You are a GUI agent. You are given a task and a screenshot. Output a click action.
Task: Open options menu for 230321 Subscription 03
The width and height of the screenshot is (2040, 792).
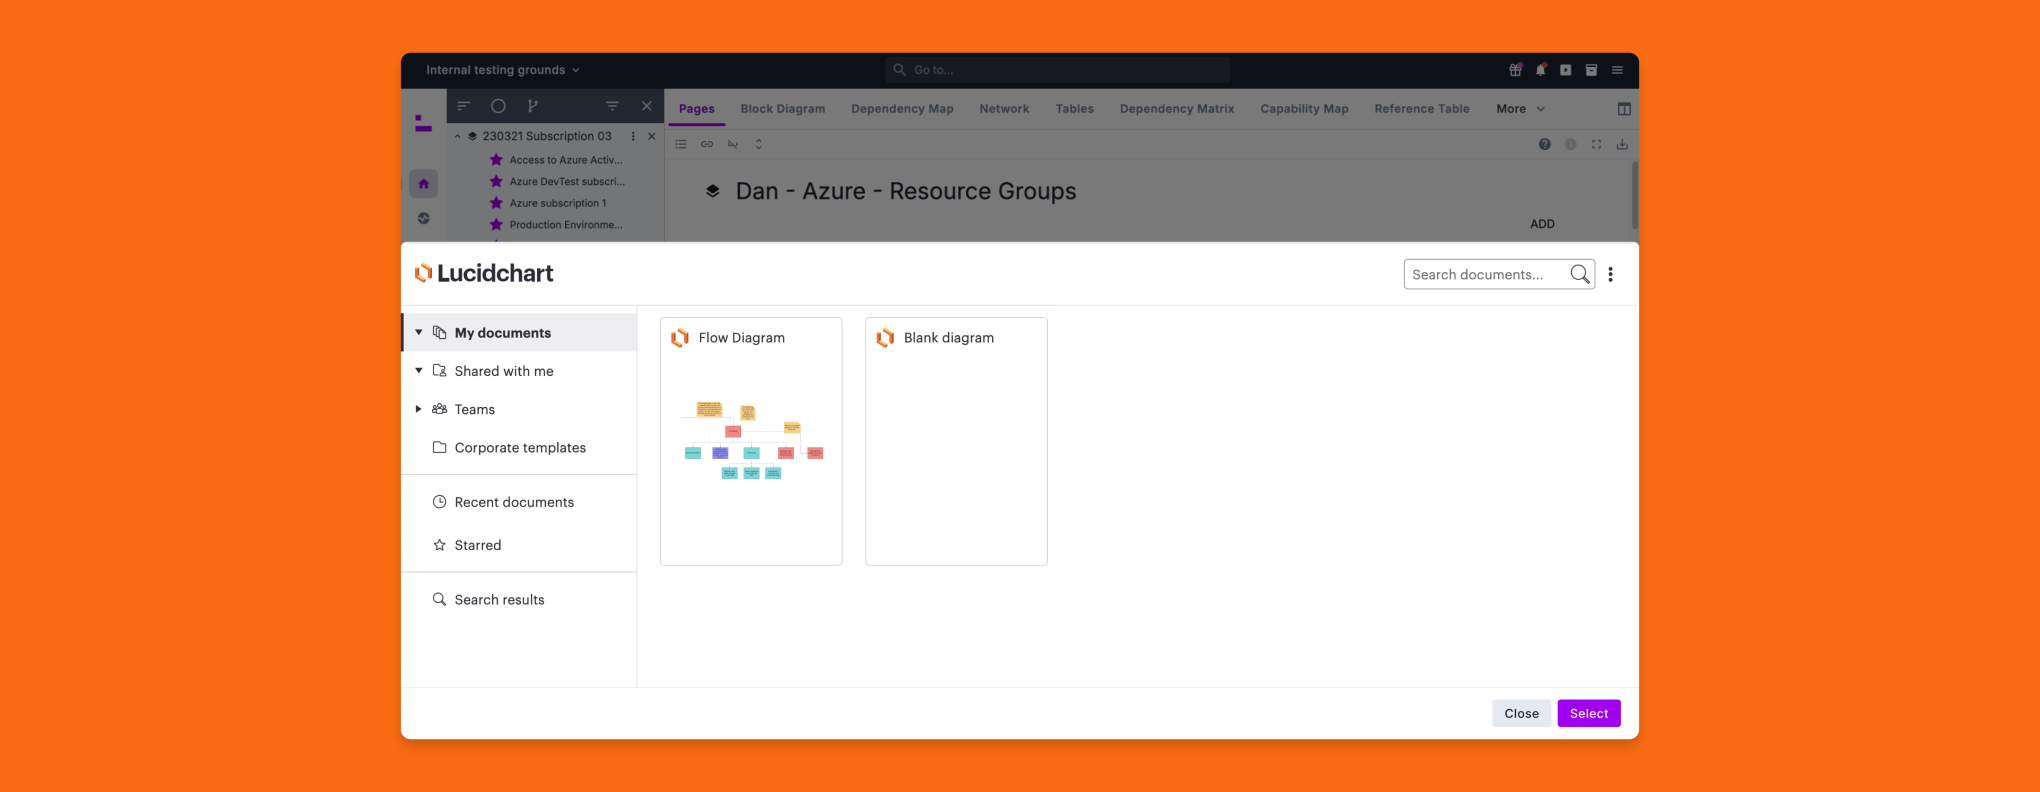633,136
